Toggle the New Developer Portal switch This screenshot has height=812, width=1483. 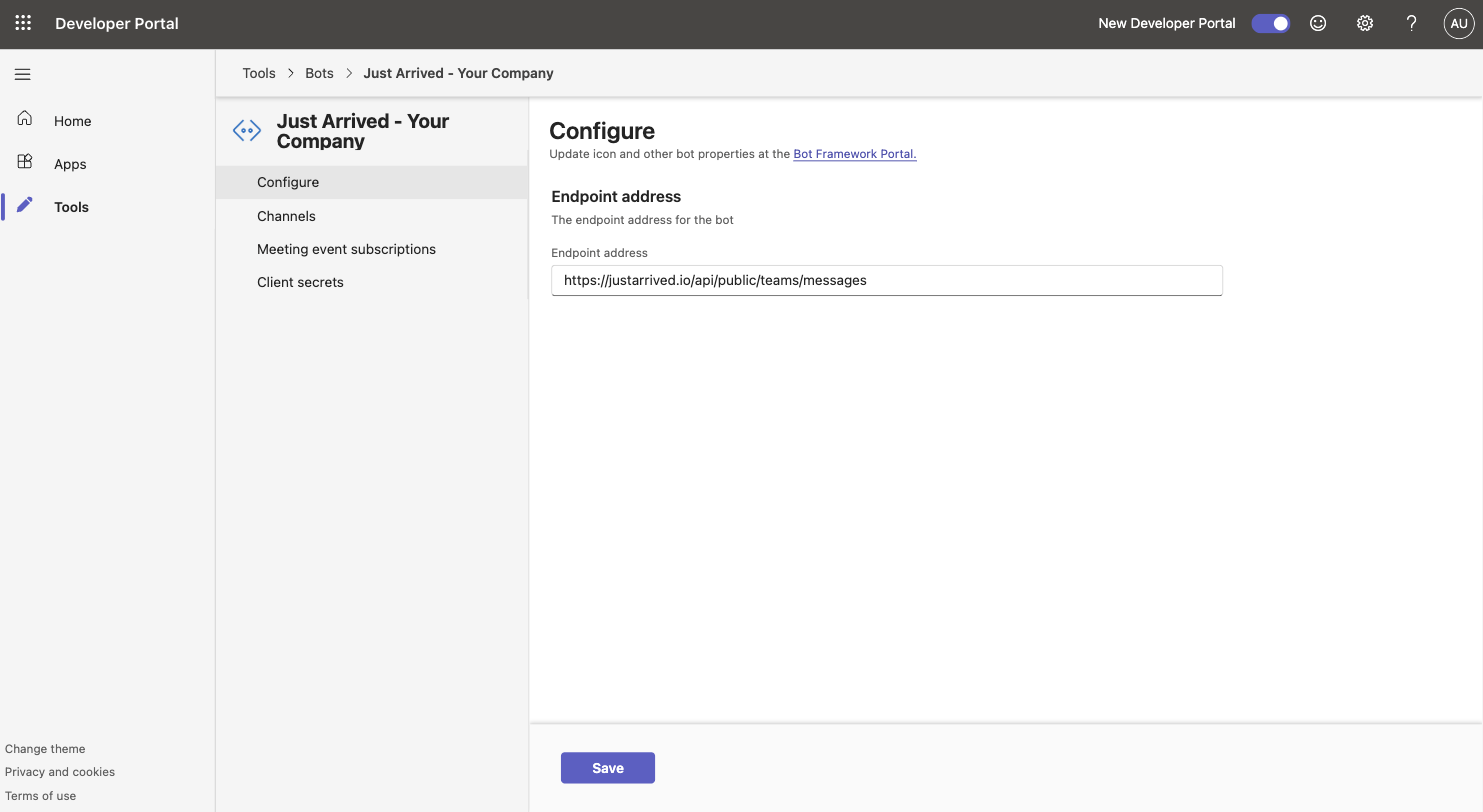pos(1271,23)
